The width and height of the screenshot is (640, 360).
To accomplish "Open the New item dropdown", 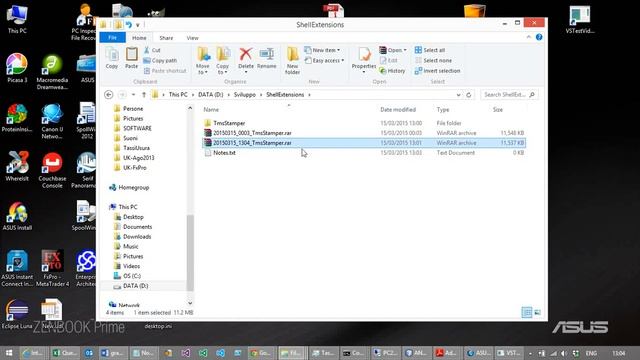I will [322, 50].
